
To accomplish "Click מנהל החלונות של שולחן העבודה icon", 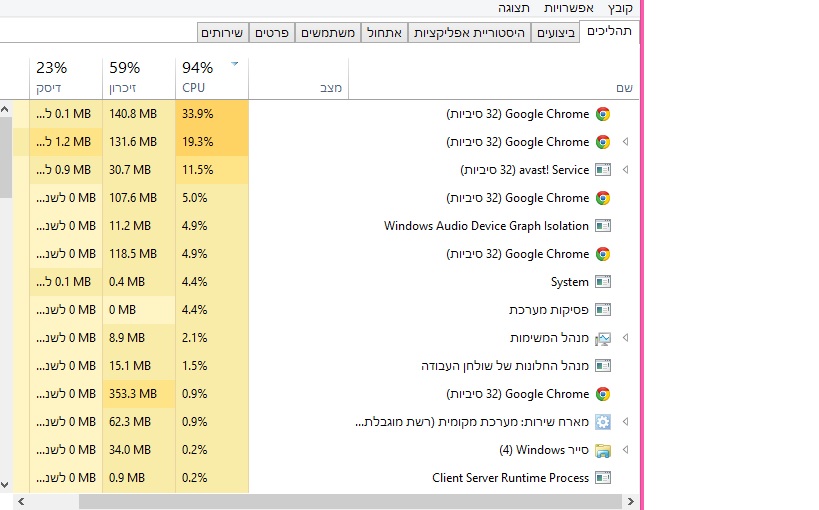I will (602, 366).
